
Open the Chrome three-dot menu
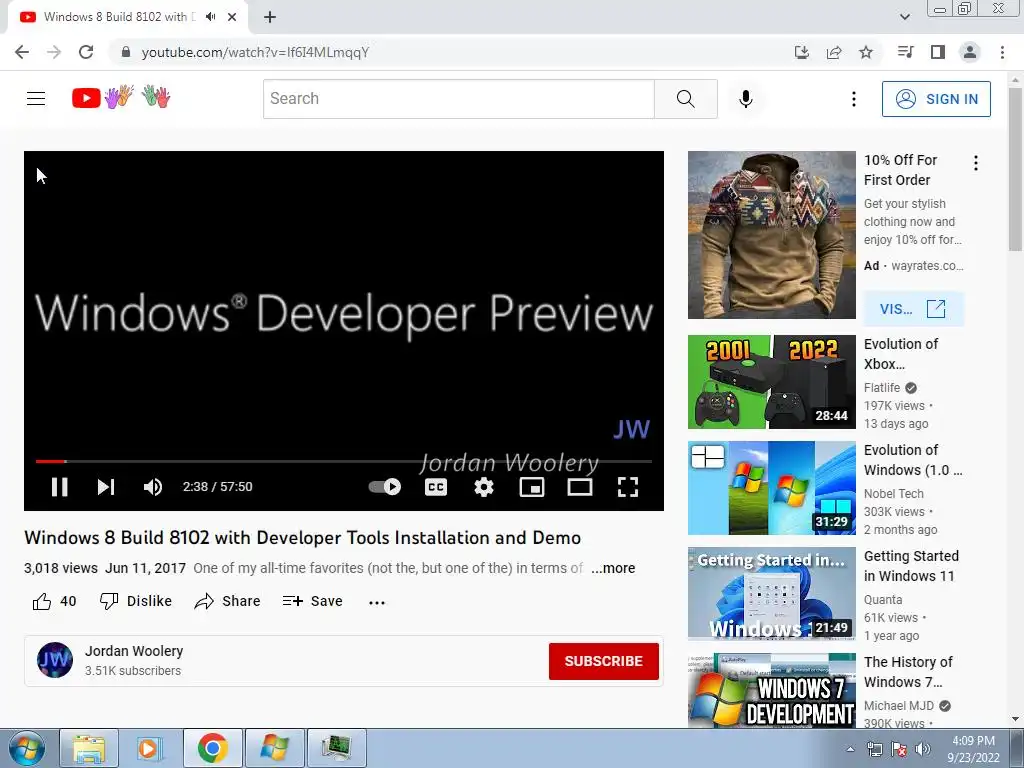(x=1002, y=52)
